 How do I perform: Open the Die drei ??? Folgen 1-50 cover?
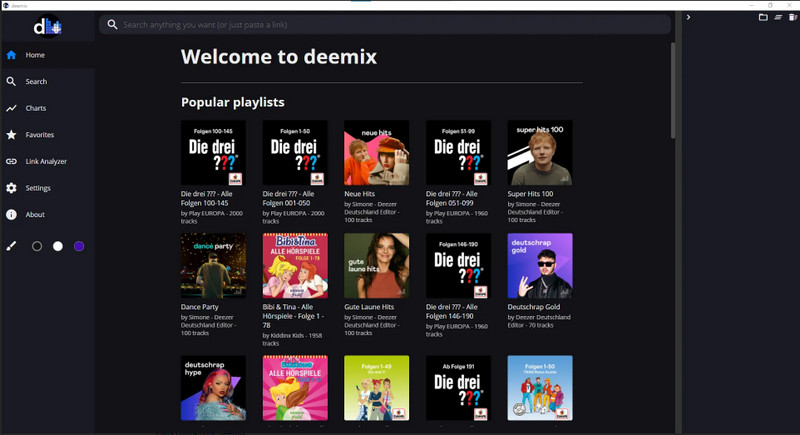[x=295, y=152]
